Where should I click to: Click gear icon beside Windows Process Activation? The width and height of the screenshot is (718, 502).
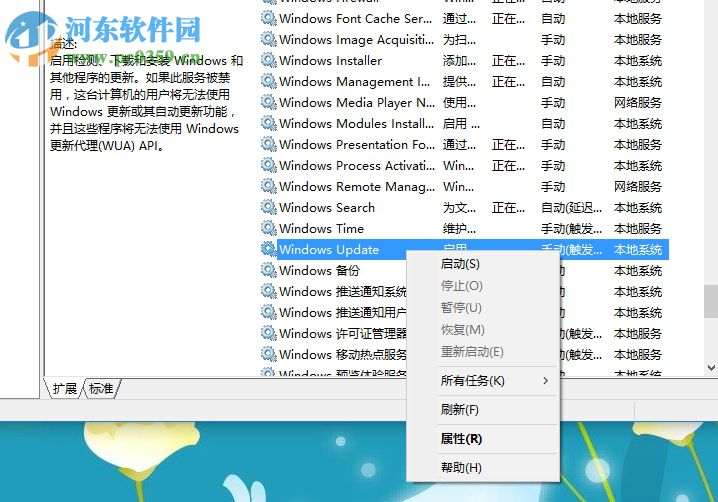click(x=269, y=165)
